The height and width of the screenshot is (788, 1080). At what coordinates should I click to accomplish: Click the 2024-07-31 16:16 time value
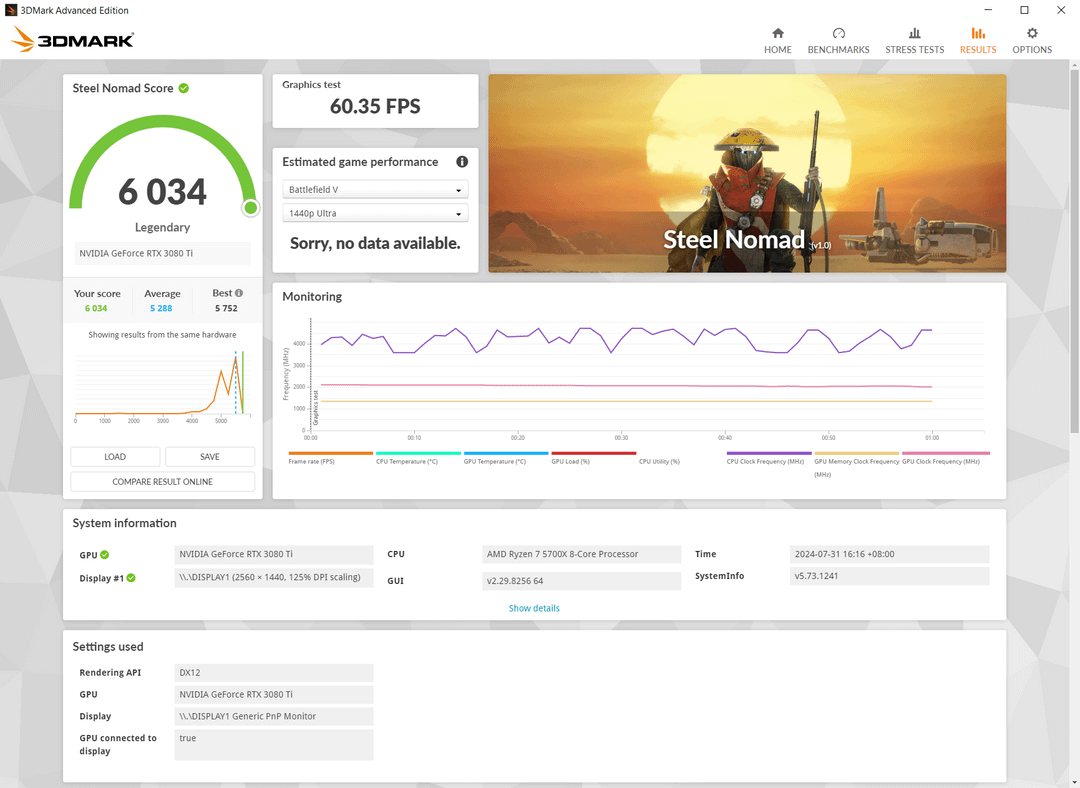click(889, 554)
